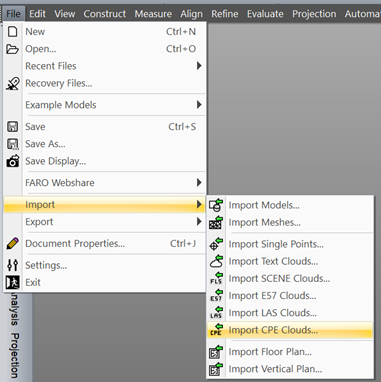Choose New from the File menu
The width and height of the screenshot is (381, 382).
pos(105,32)
